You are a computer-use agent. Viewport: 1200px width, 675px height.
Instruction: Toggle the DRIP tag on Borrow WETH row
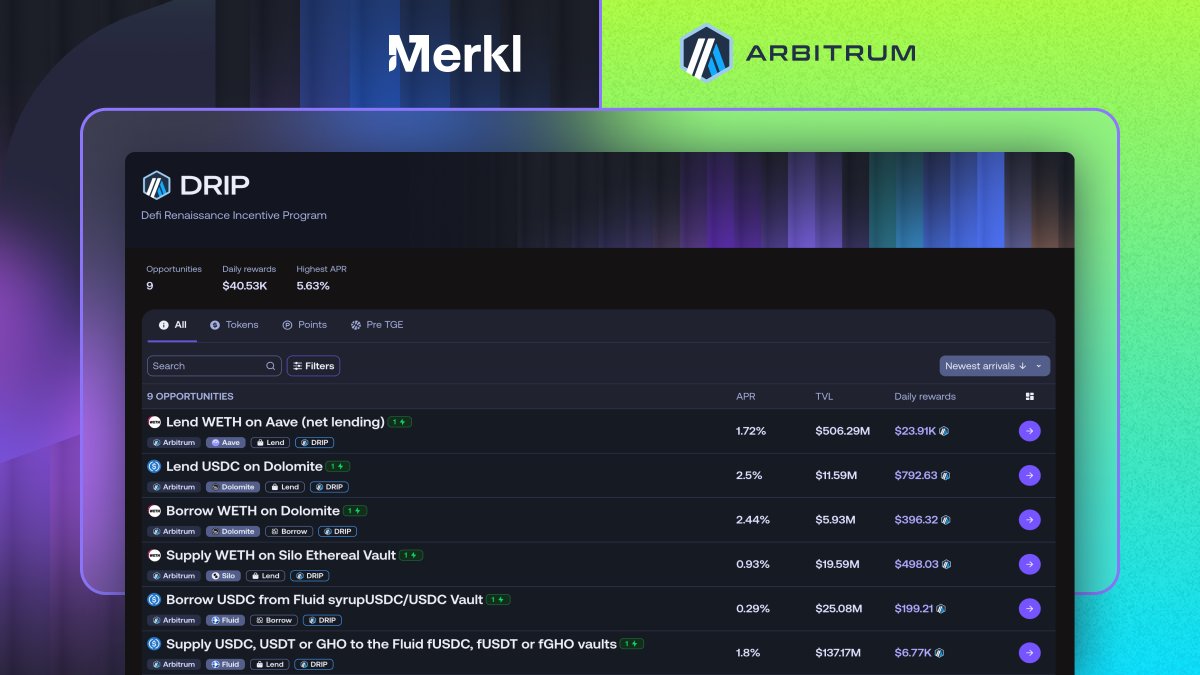(337, 531)
